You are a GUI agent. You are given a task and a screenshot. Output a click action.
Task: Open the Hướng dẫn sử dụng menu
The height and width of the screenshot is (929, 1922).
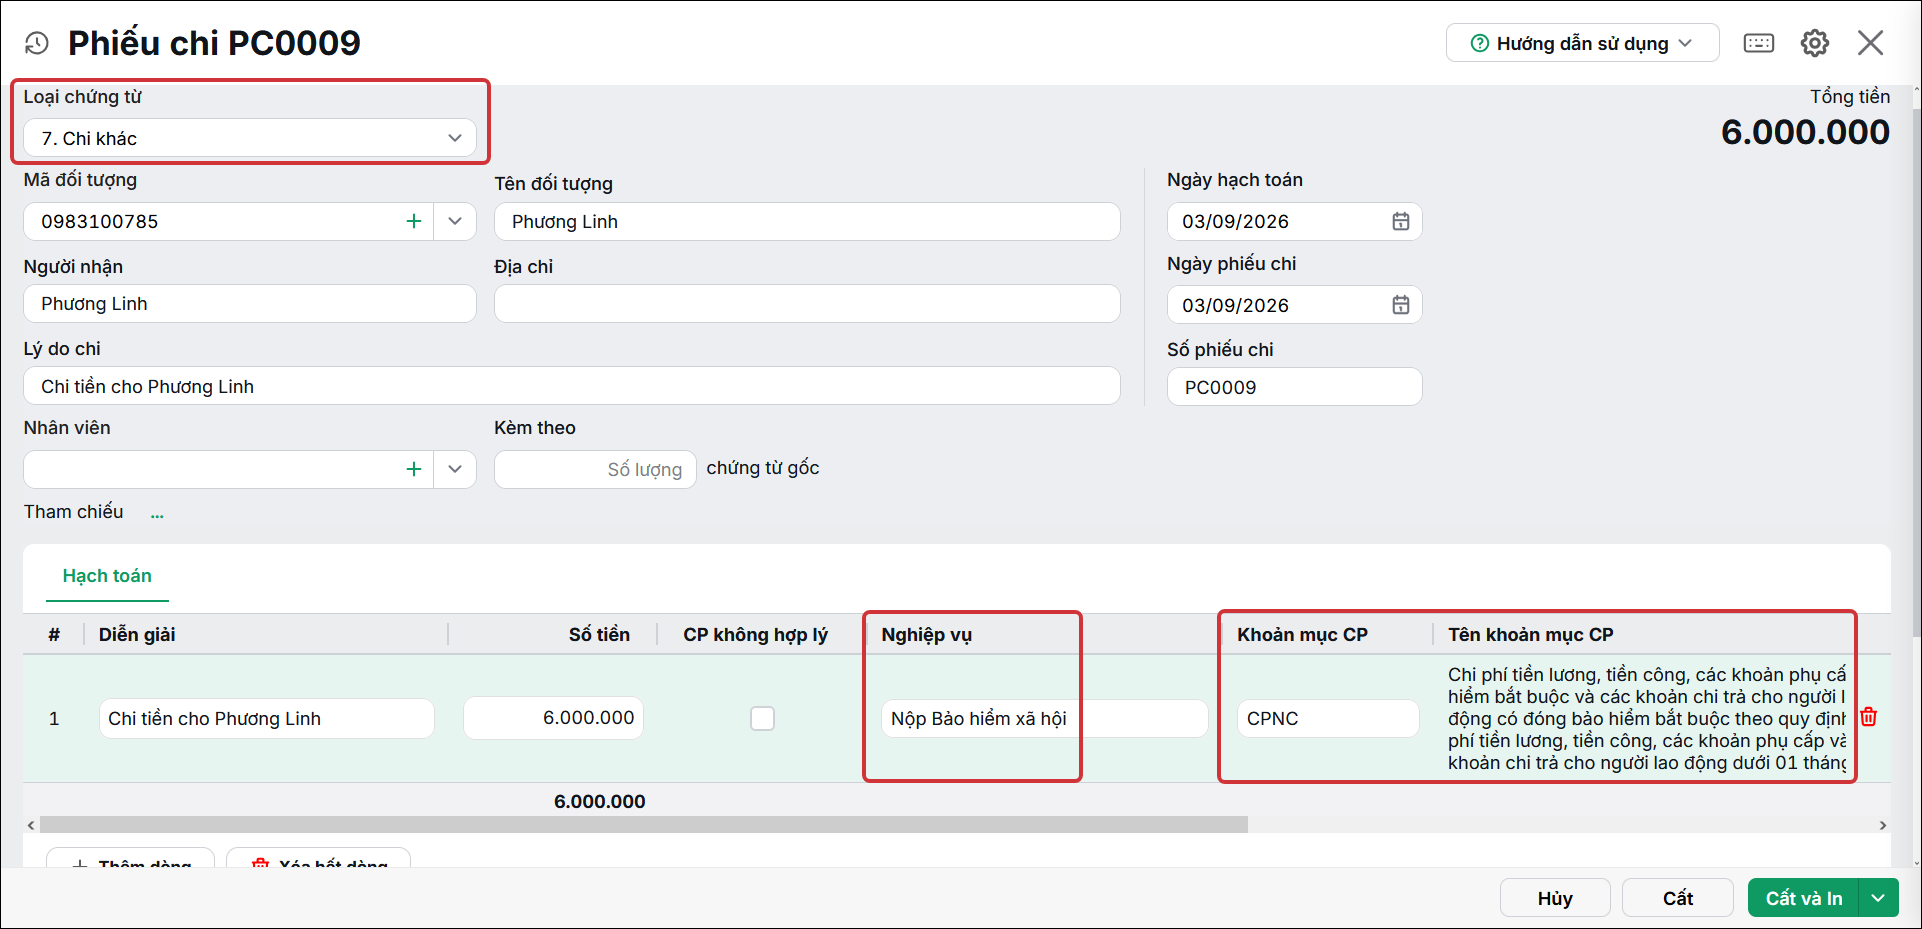1582,43
